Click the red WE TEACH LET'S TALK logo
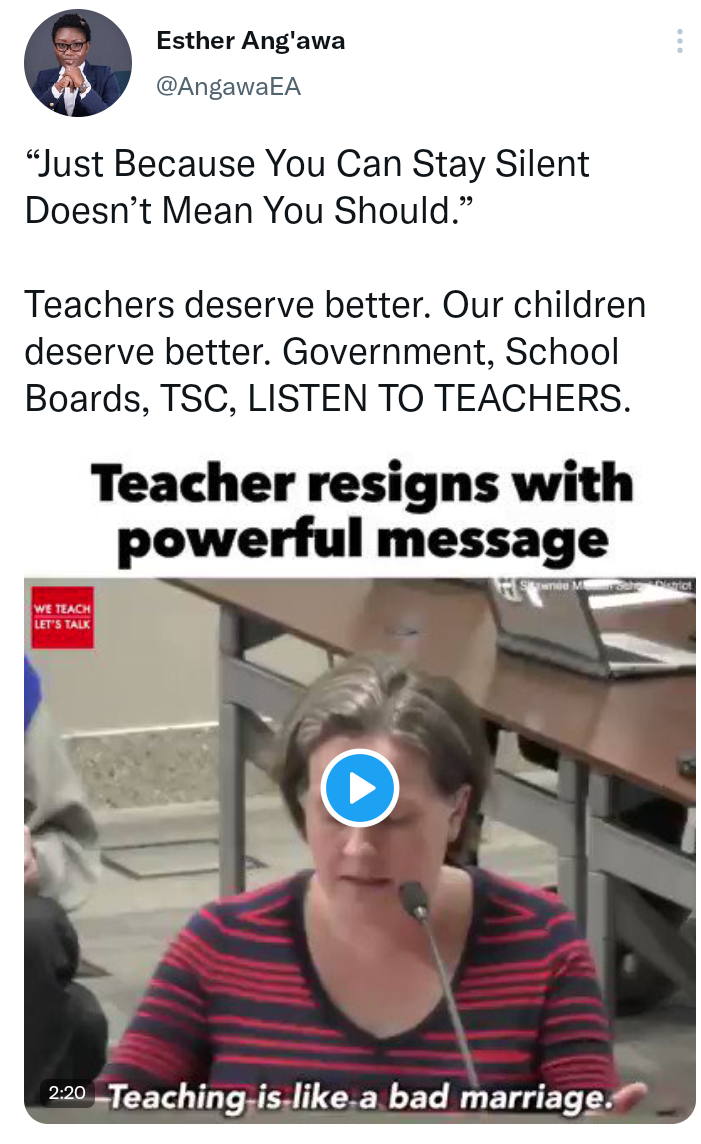Screen dimensions: 701x1144 [x=62, y=617]
